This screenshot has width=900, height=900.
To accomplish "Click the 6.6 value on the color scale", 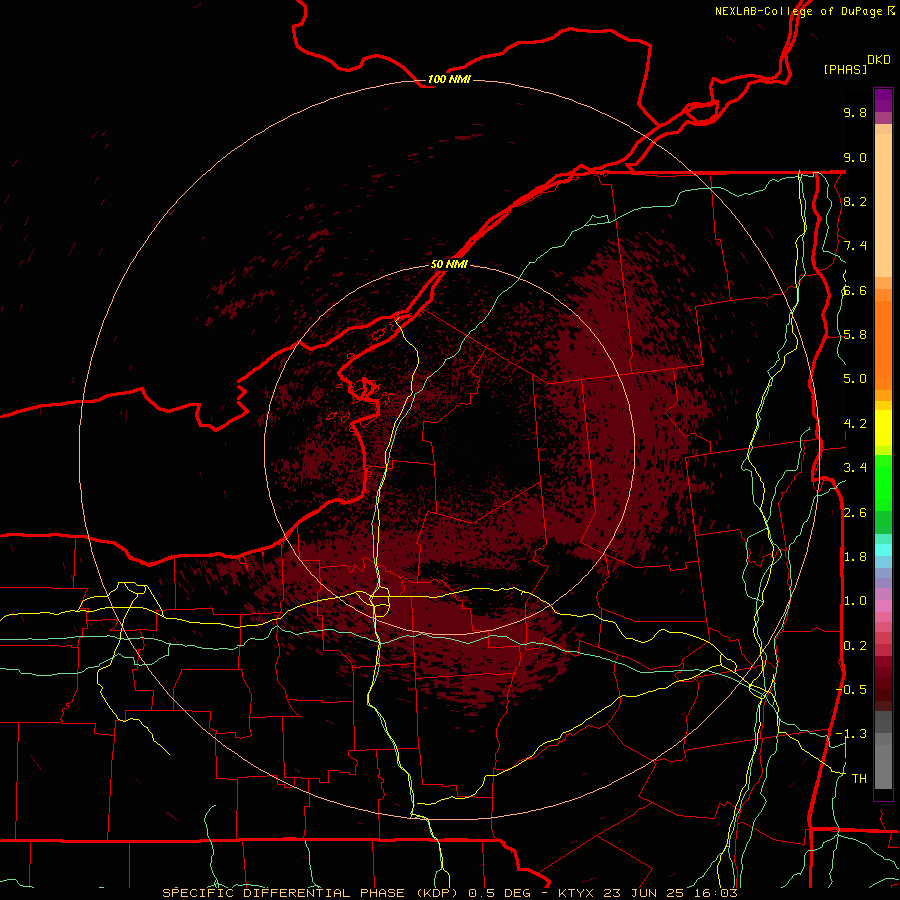I will coord(855,290).
